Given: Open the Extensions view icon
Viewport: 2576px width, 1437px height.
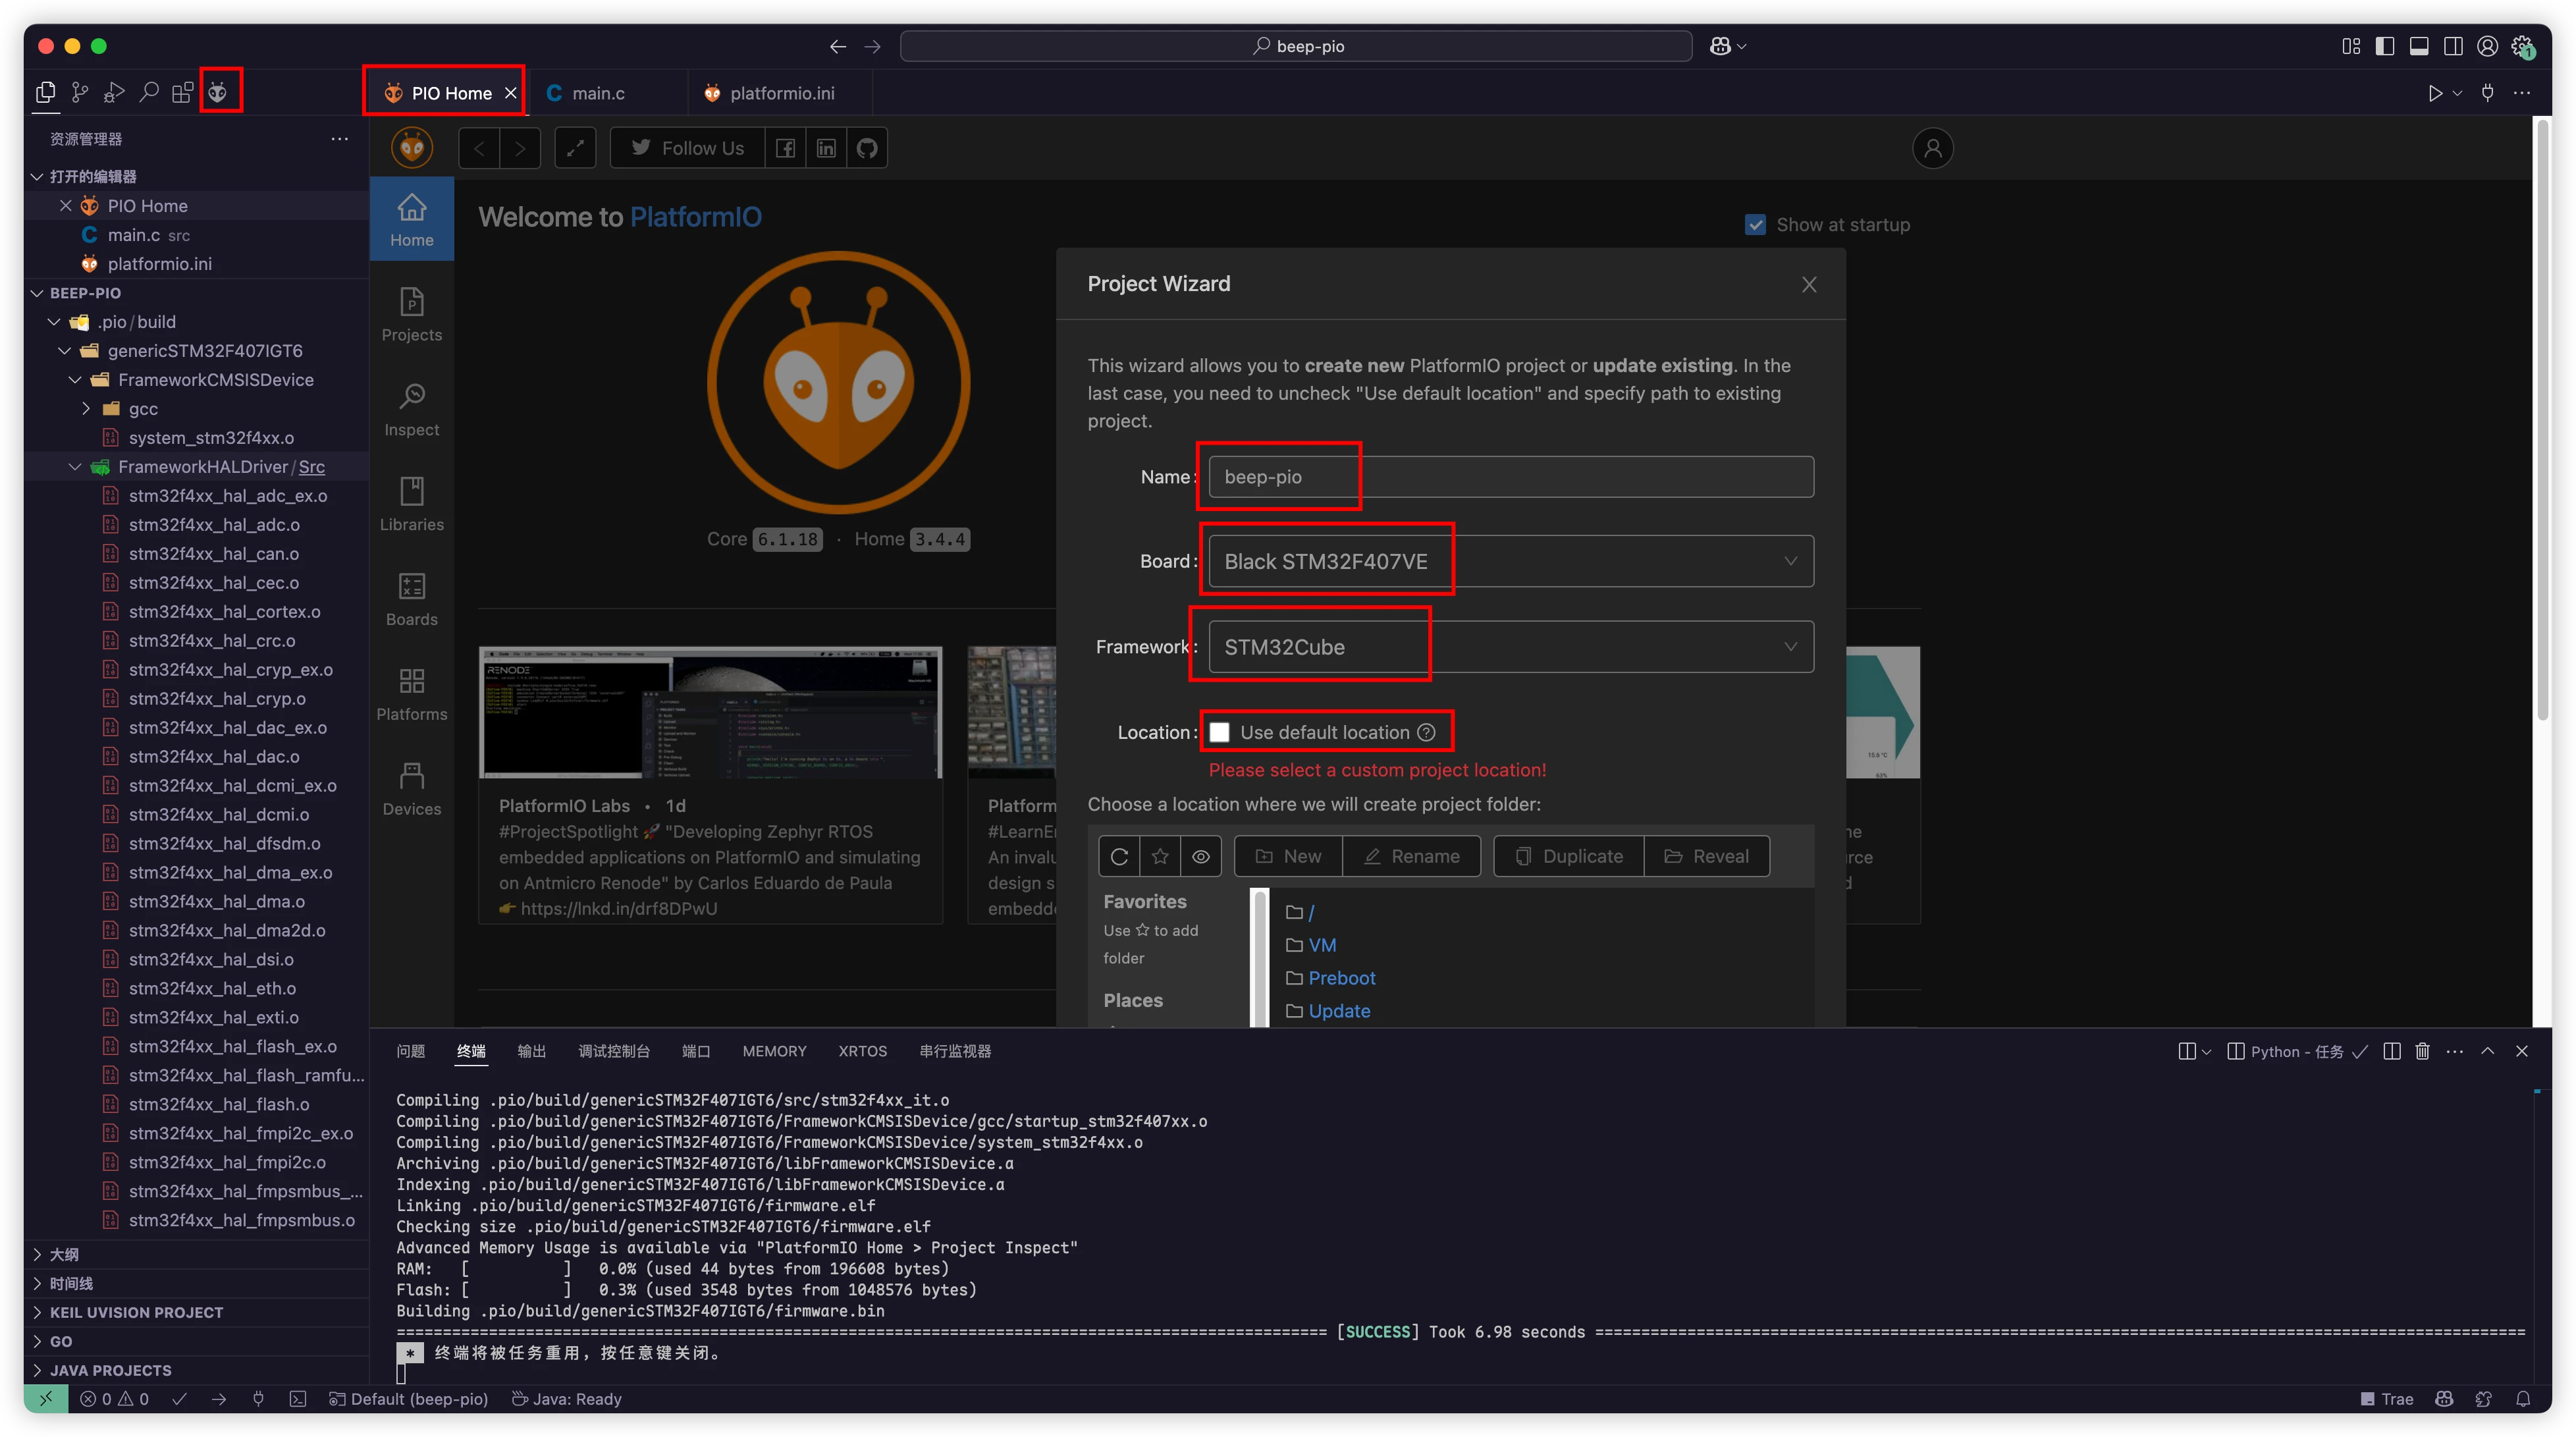Looking at the screenshot, I should coord(183,93).
